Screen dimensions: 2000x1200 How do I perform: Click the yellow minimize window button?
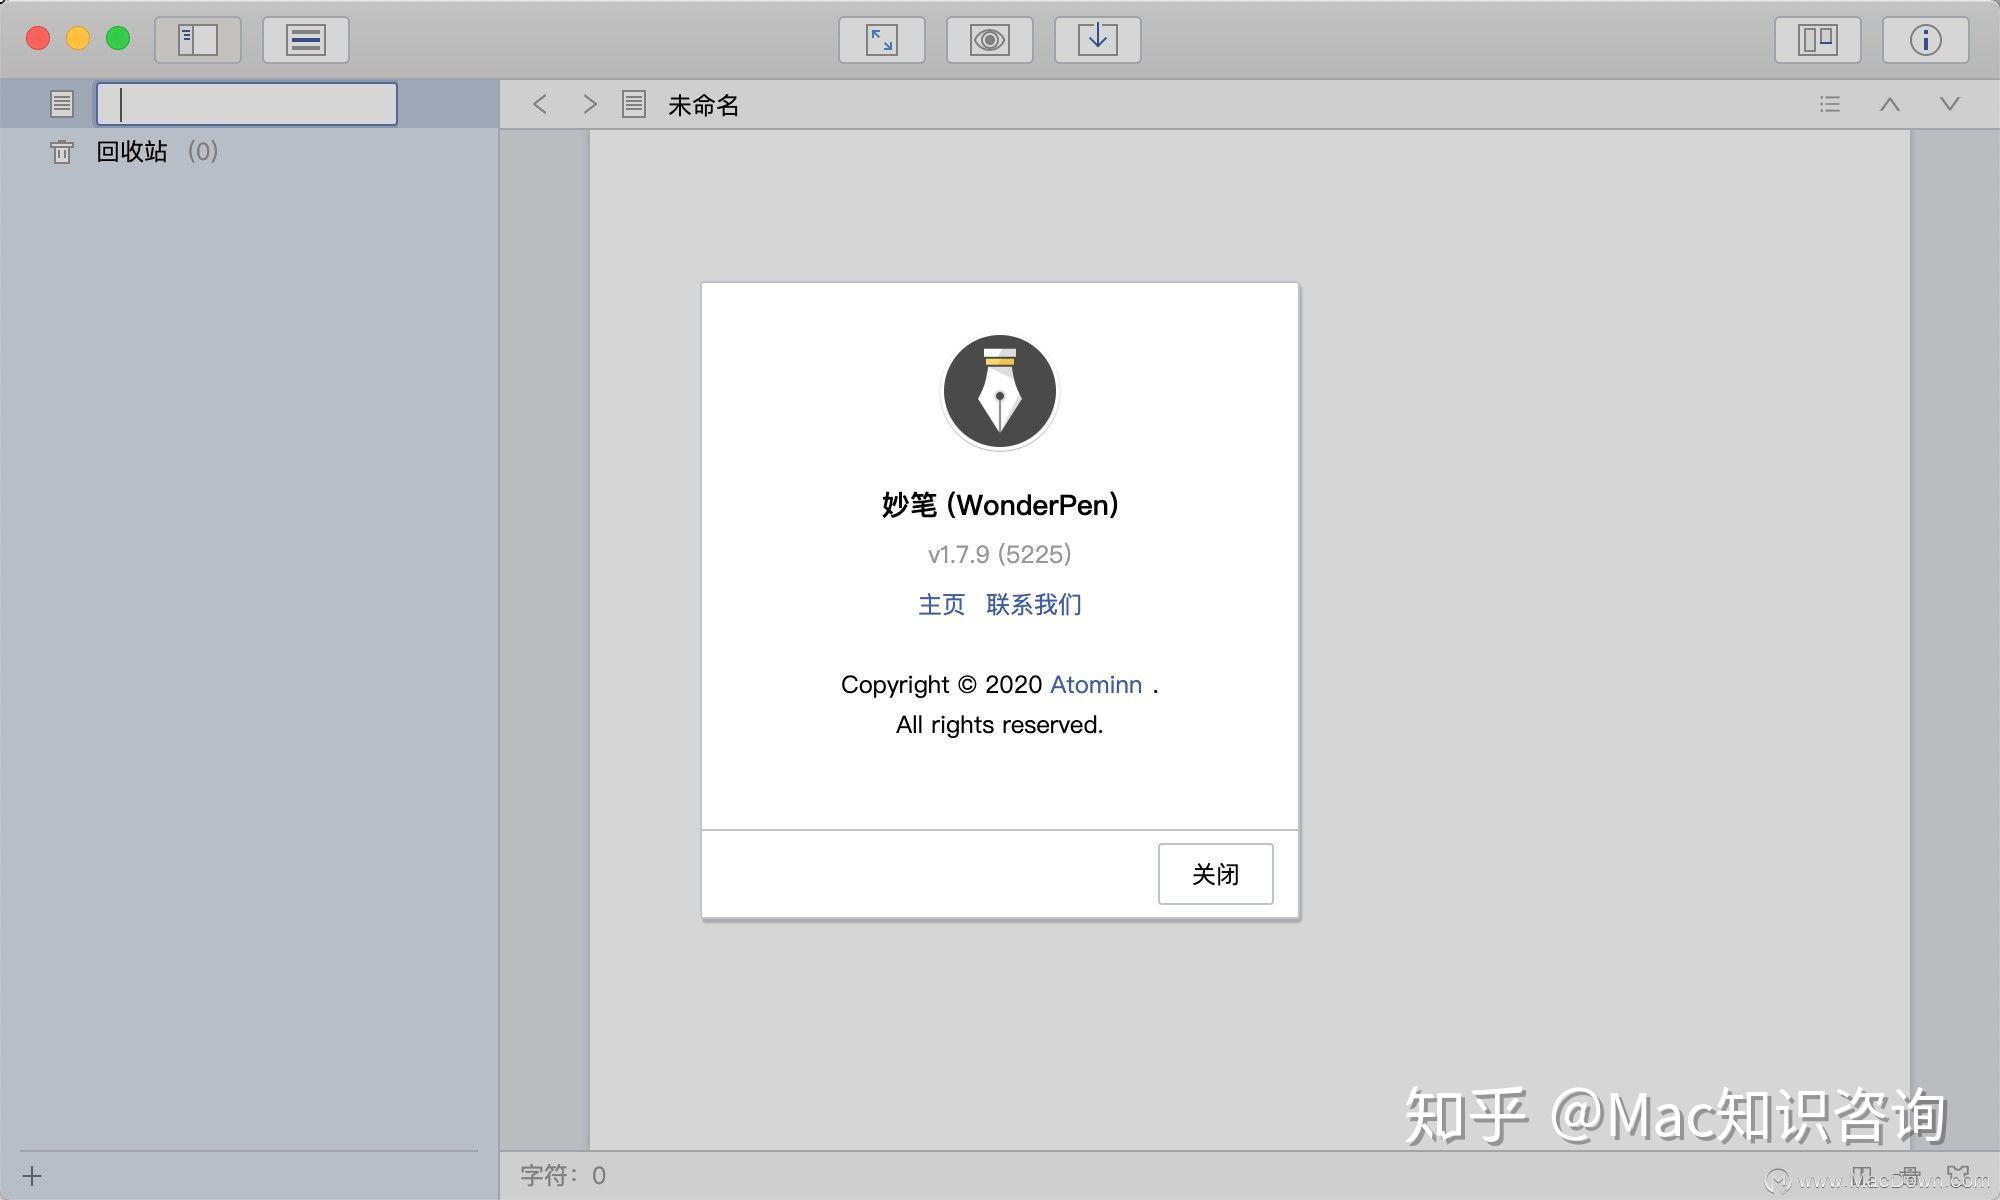(x=78, y=39)
